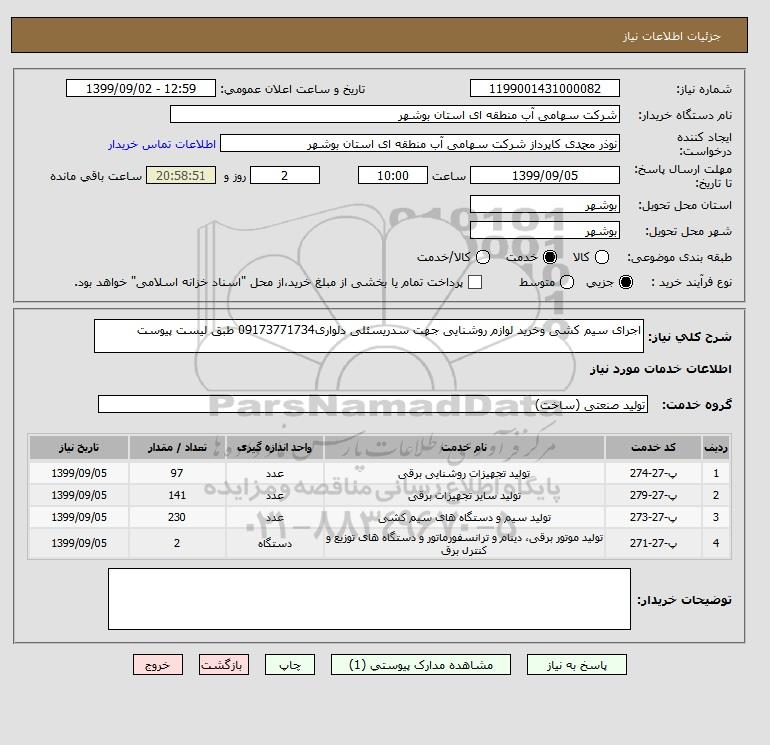Click the گروه خدمت field تولید صنعتی

tap(373, 404)
